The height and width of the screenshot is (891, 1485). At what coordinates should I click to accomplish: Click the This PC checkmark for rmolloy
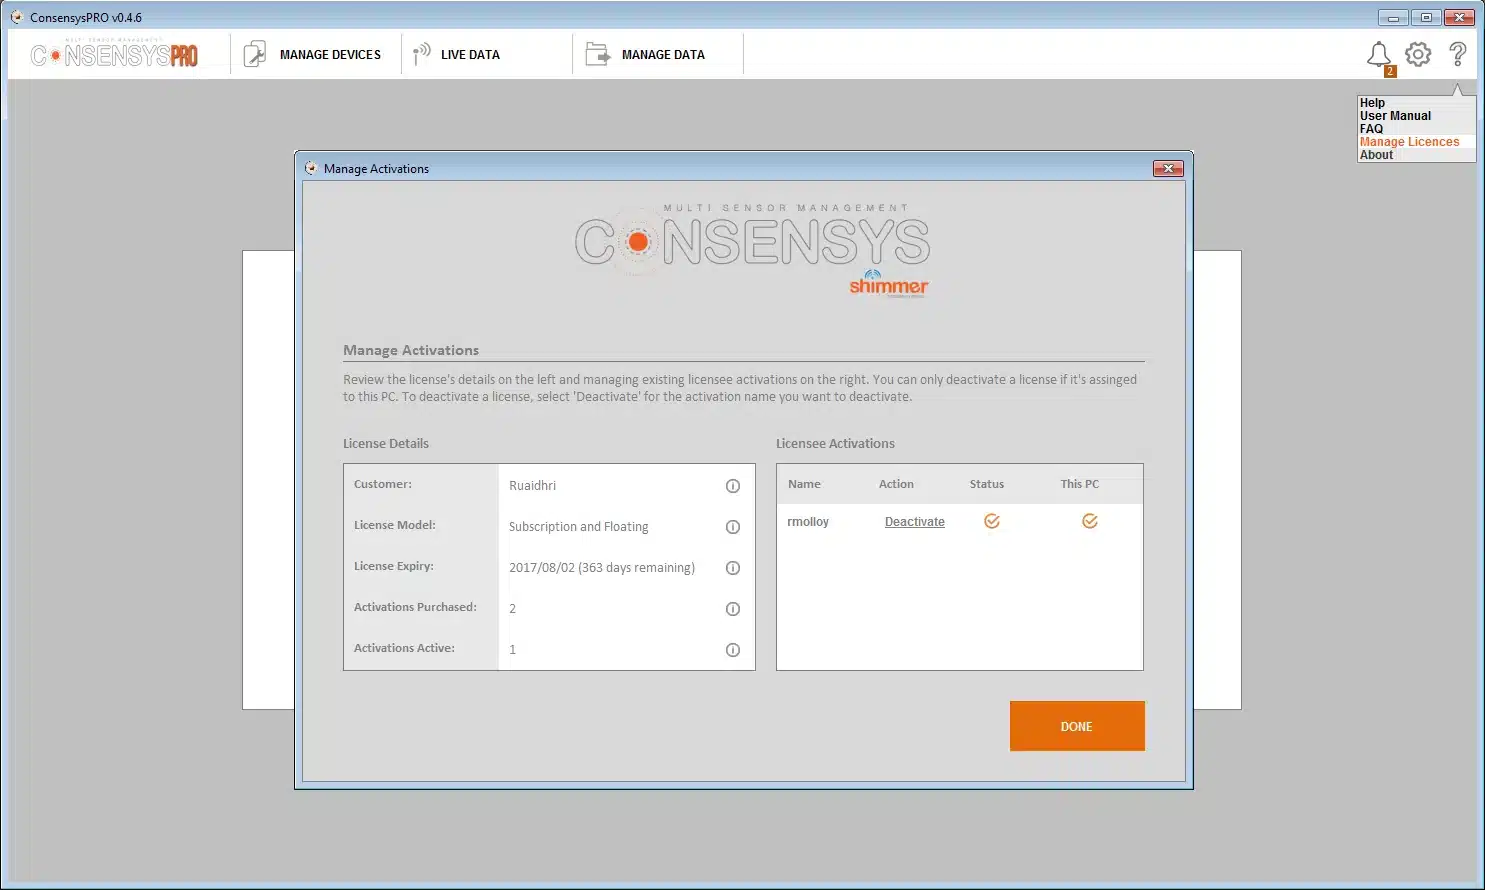point(1090,521)
